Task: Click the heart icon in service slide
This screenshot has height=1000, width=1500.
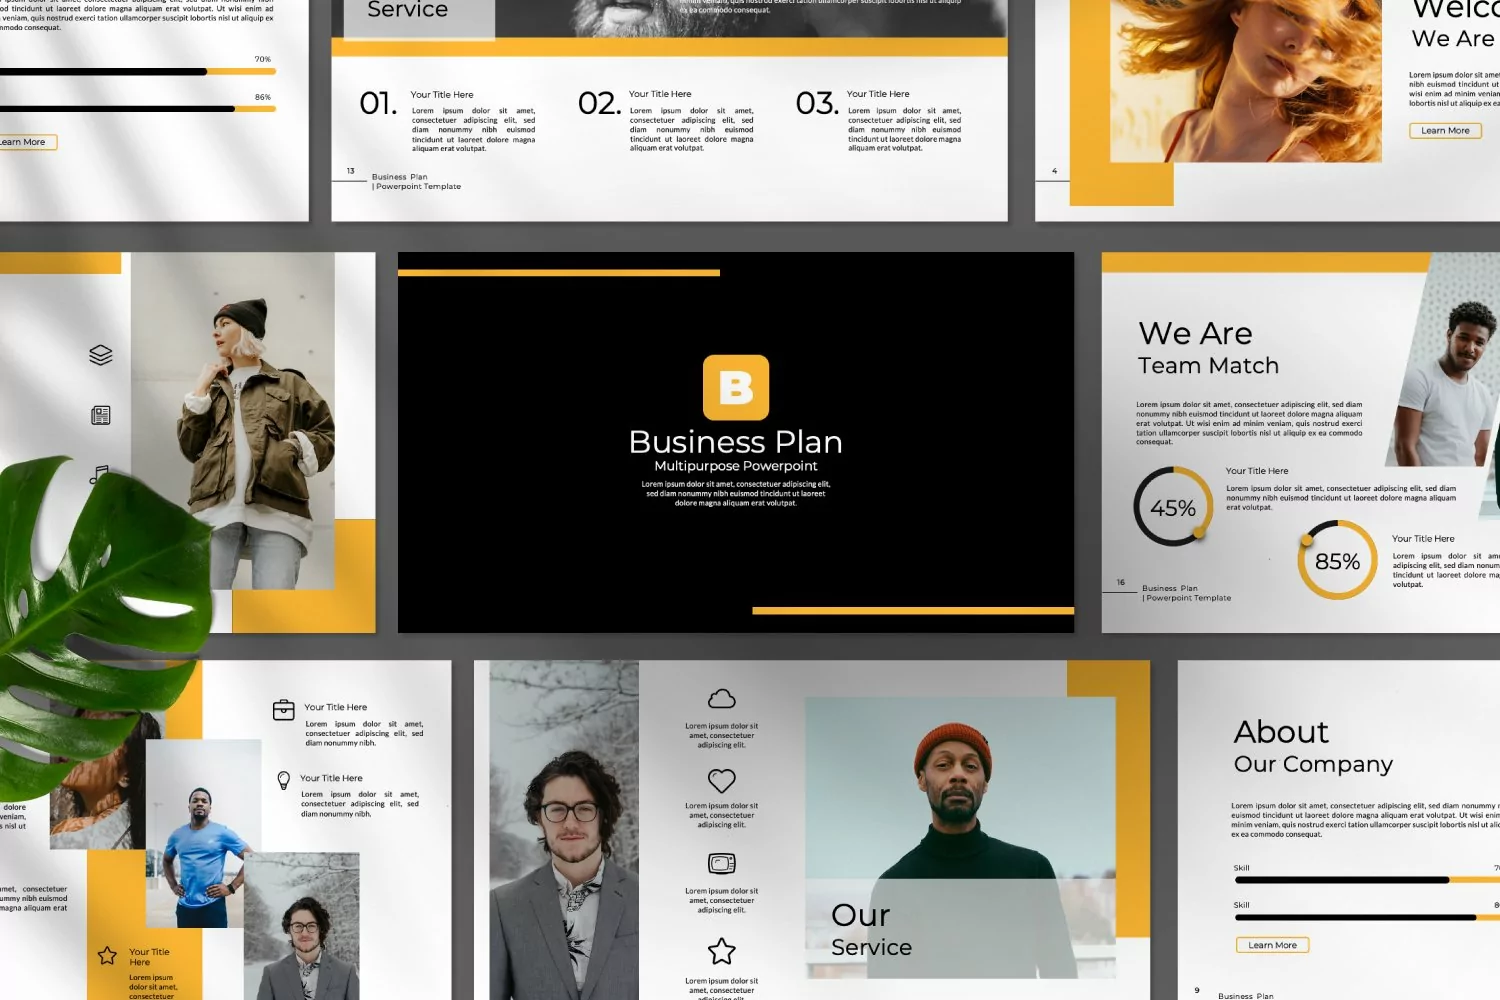Action: [x=722, y=780]
